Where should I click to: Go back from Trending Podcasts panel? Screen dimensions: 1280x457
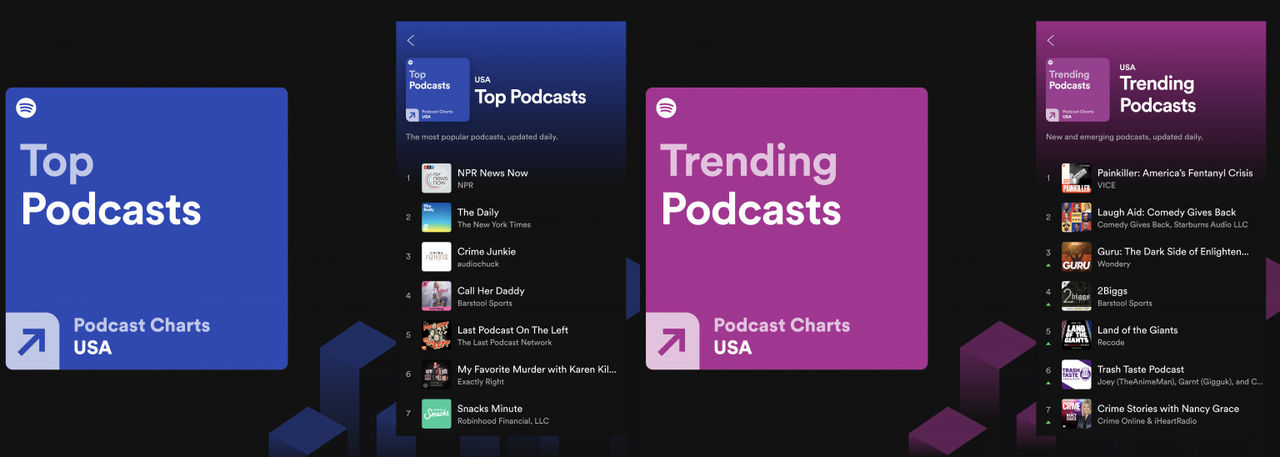(x=1051, y=41)
